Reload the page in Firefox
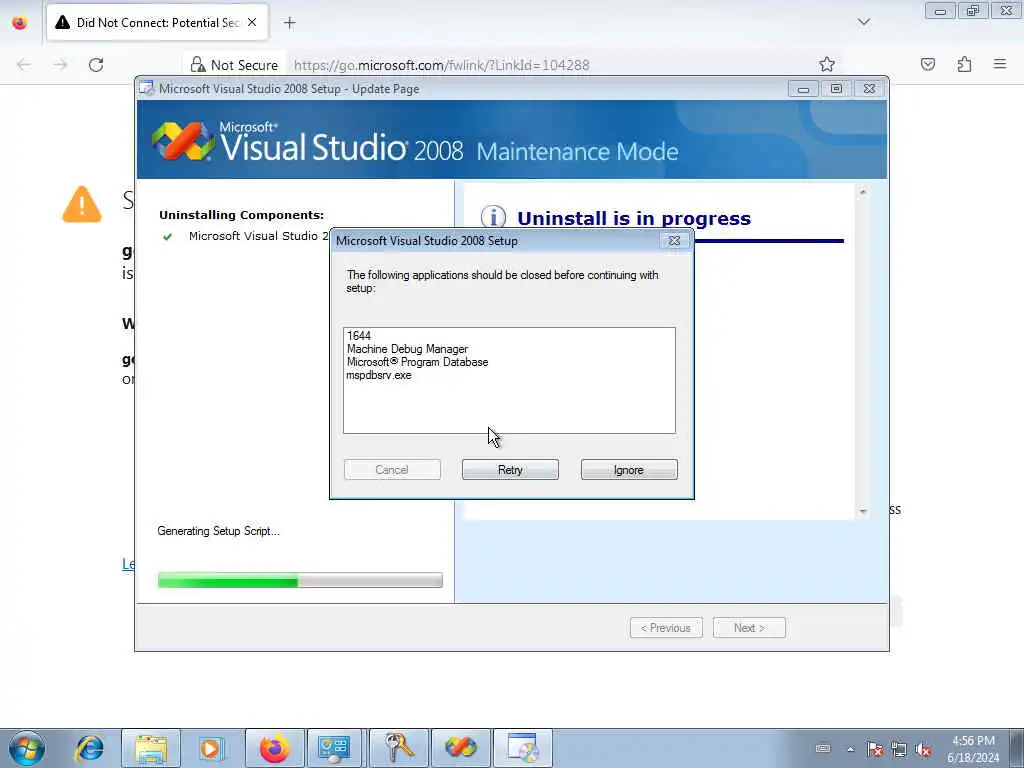Image resolution: width=1024 pixels, height=768 pixels. click(x=96, y=65)
